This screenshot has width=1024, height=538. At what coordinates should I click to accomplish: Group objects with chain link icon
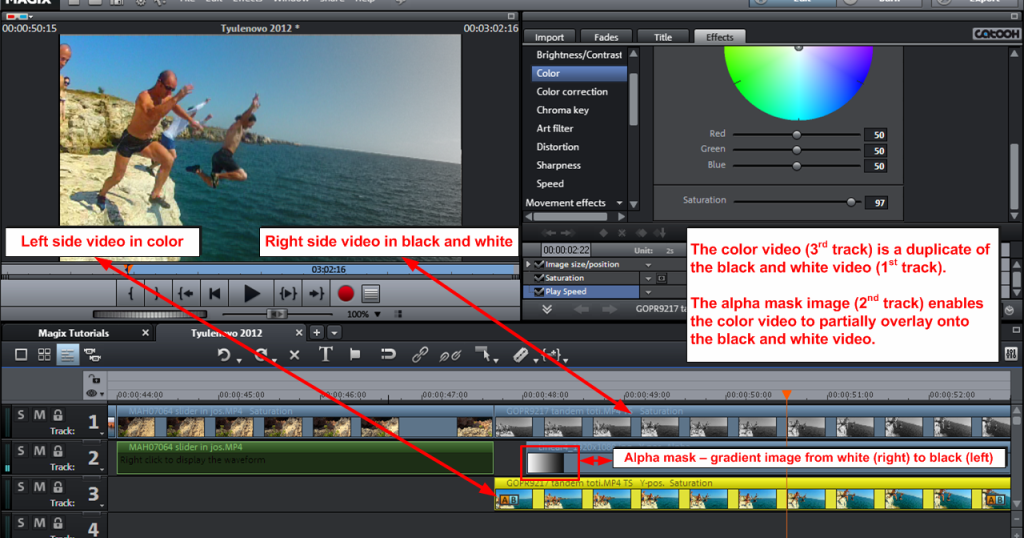pos(419,355)
